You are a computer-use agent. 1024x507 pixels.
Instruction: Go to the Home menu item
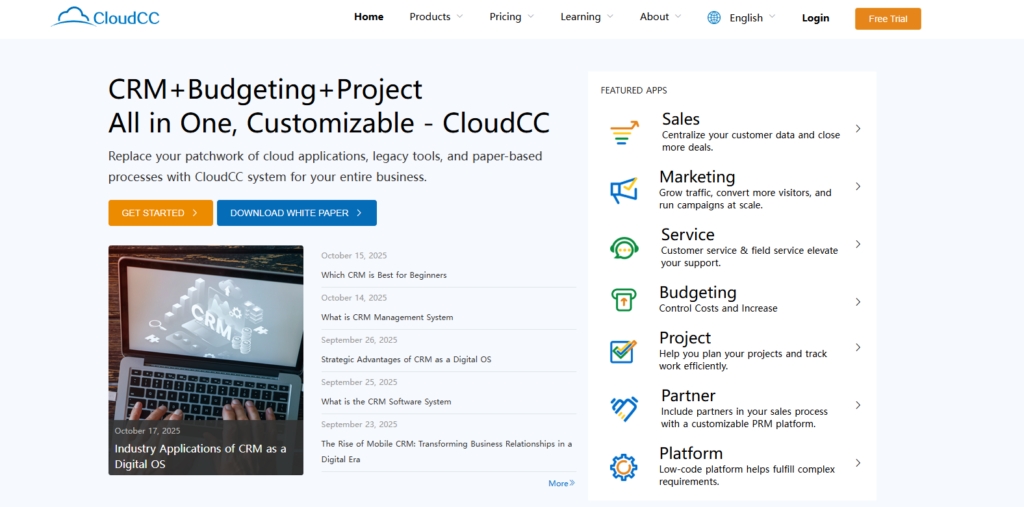[369, 17]
